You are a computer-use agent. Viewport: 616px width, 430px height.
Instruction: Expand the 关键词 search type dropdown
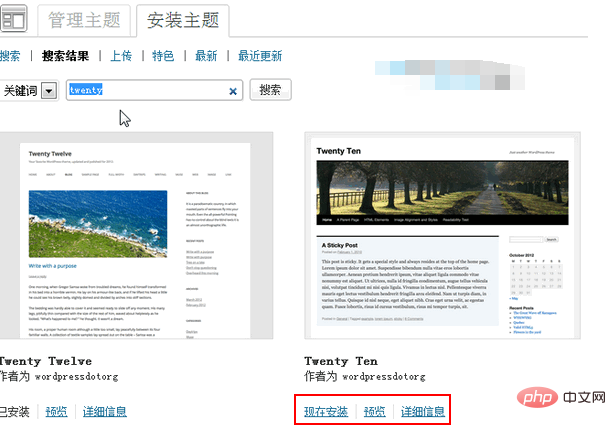48,90
